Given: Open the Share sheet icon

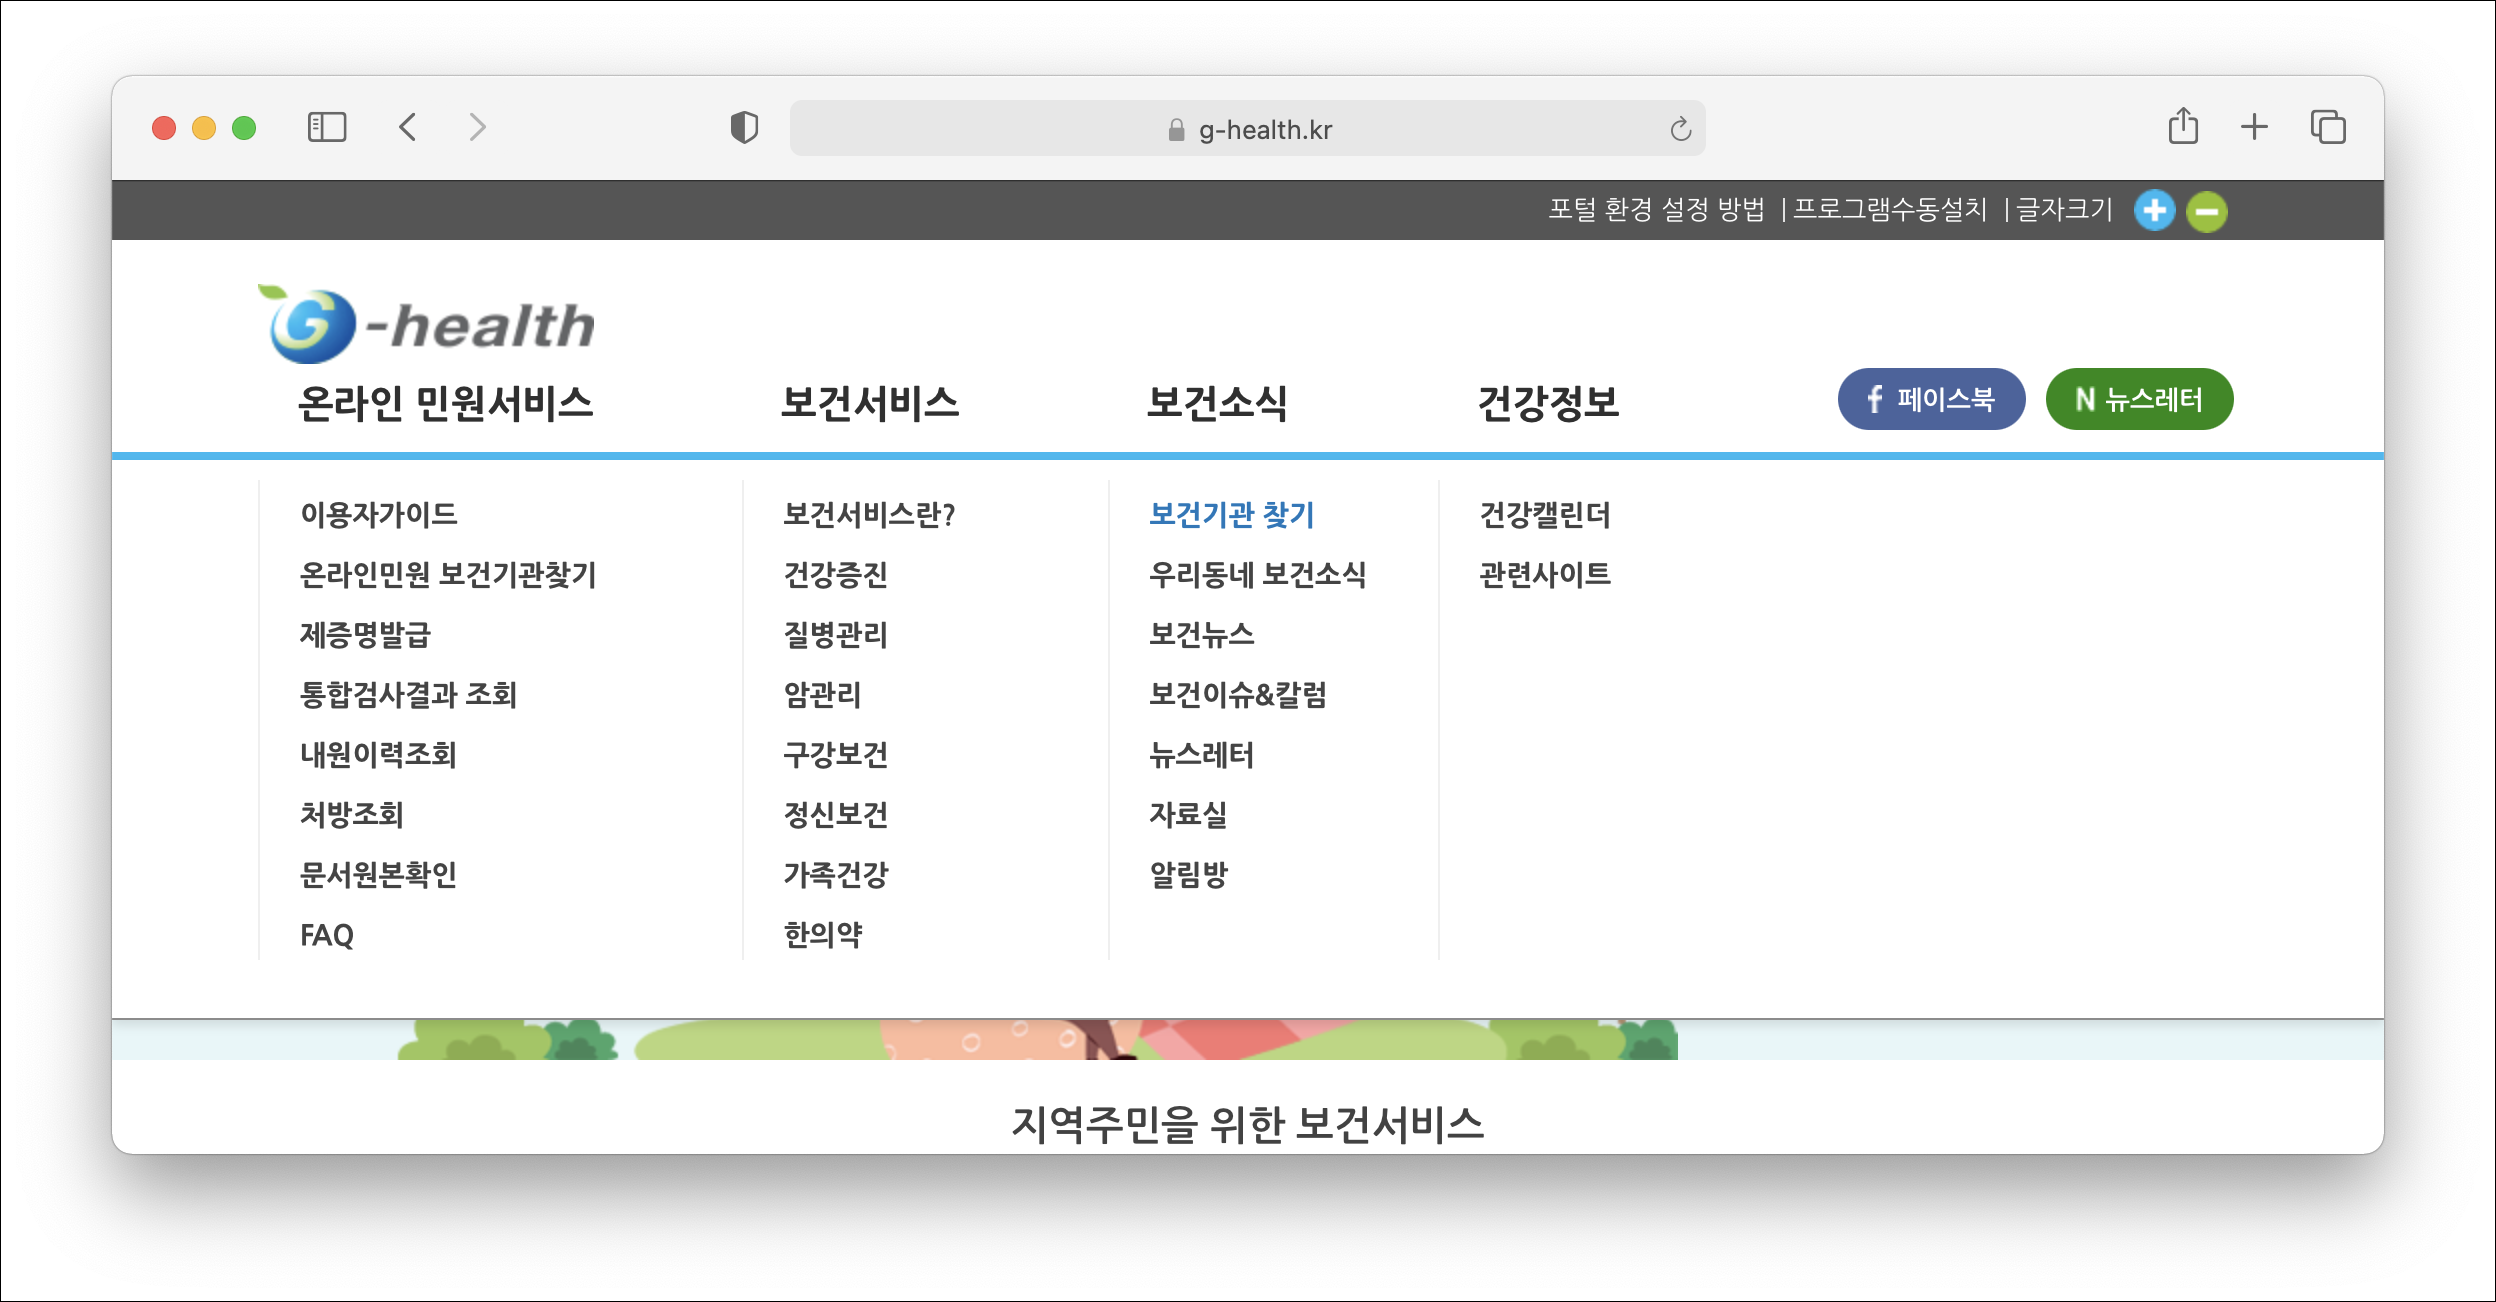Looking at the screenshot, I should pos(2183,126).
